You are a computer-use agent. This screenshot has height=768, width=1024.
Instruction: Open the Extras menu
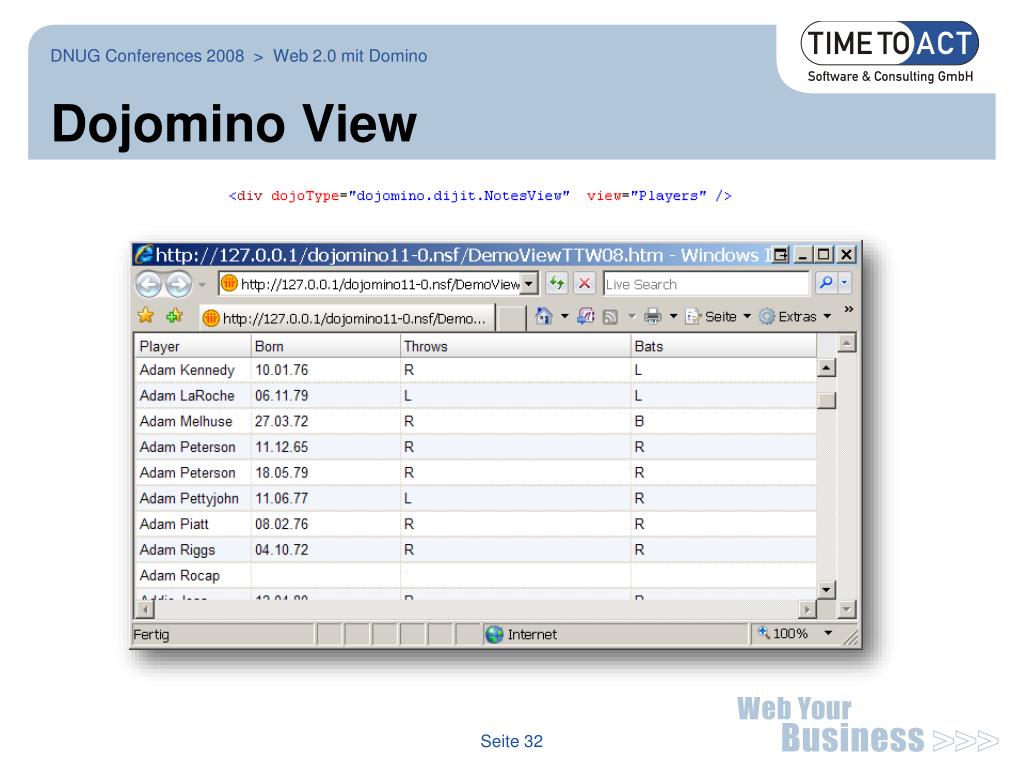tap(795, 317)
